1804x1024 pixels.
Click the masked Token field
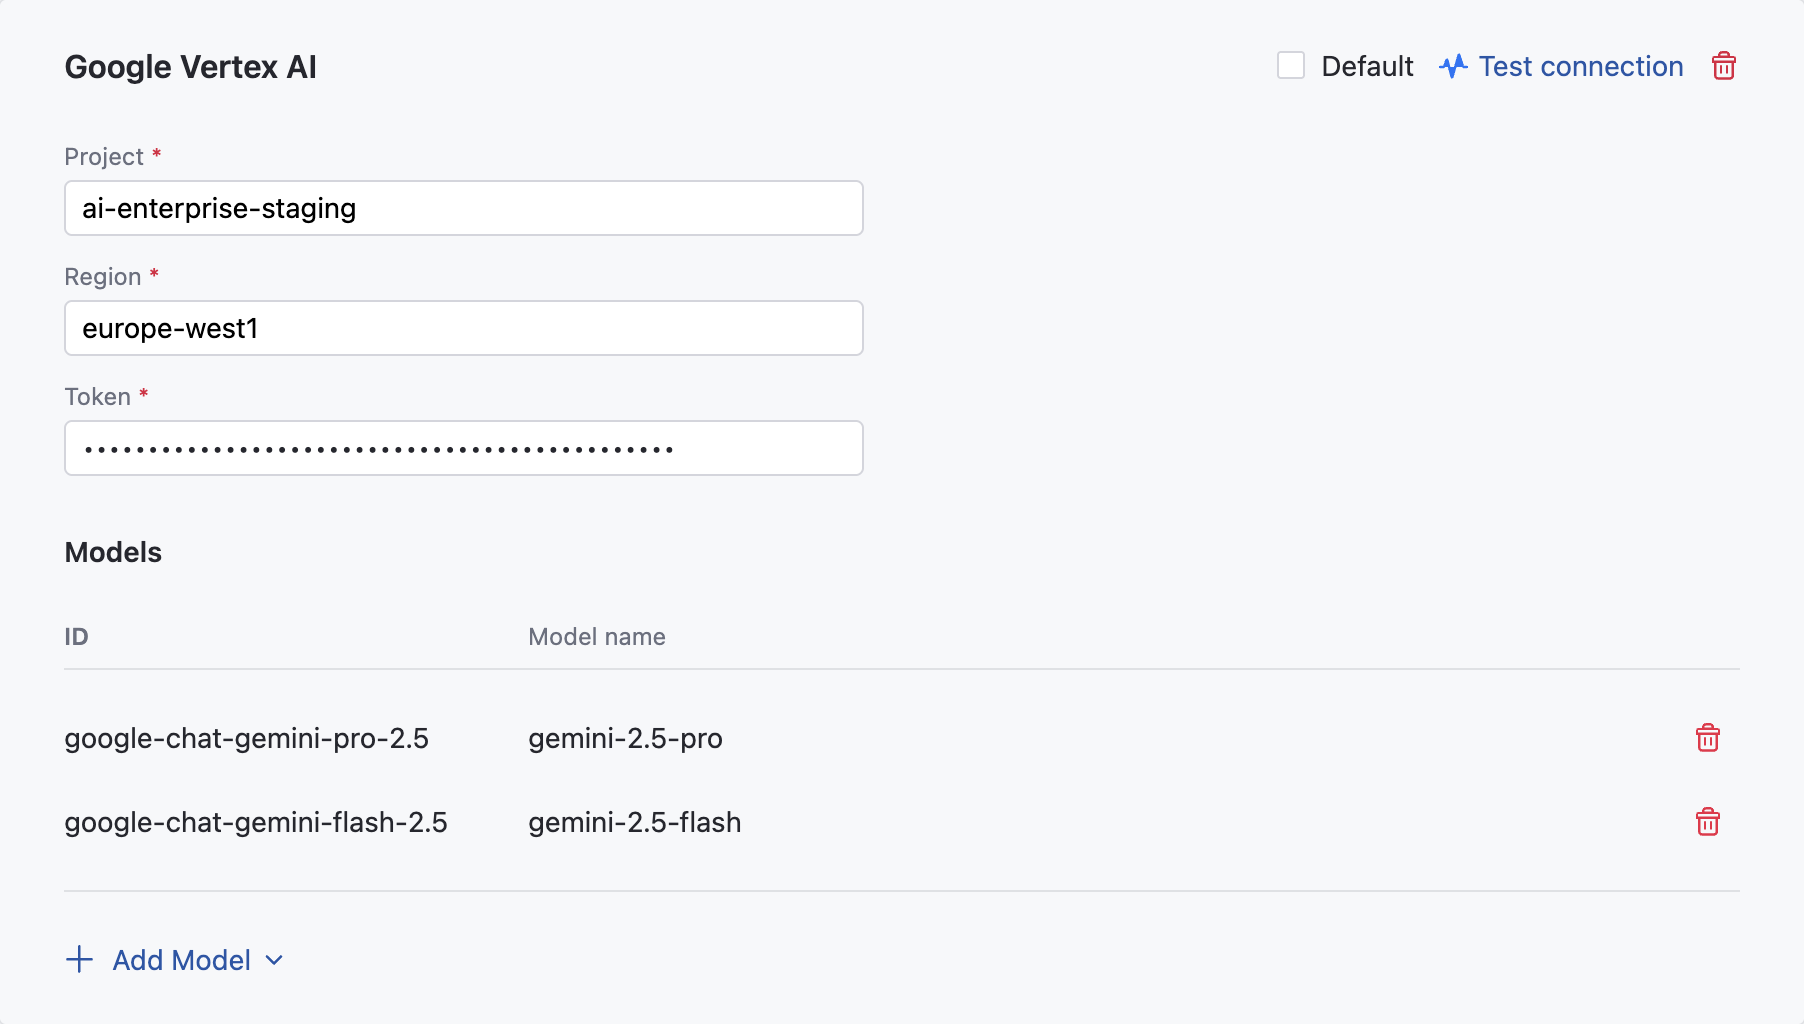click(463, 448)
